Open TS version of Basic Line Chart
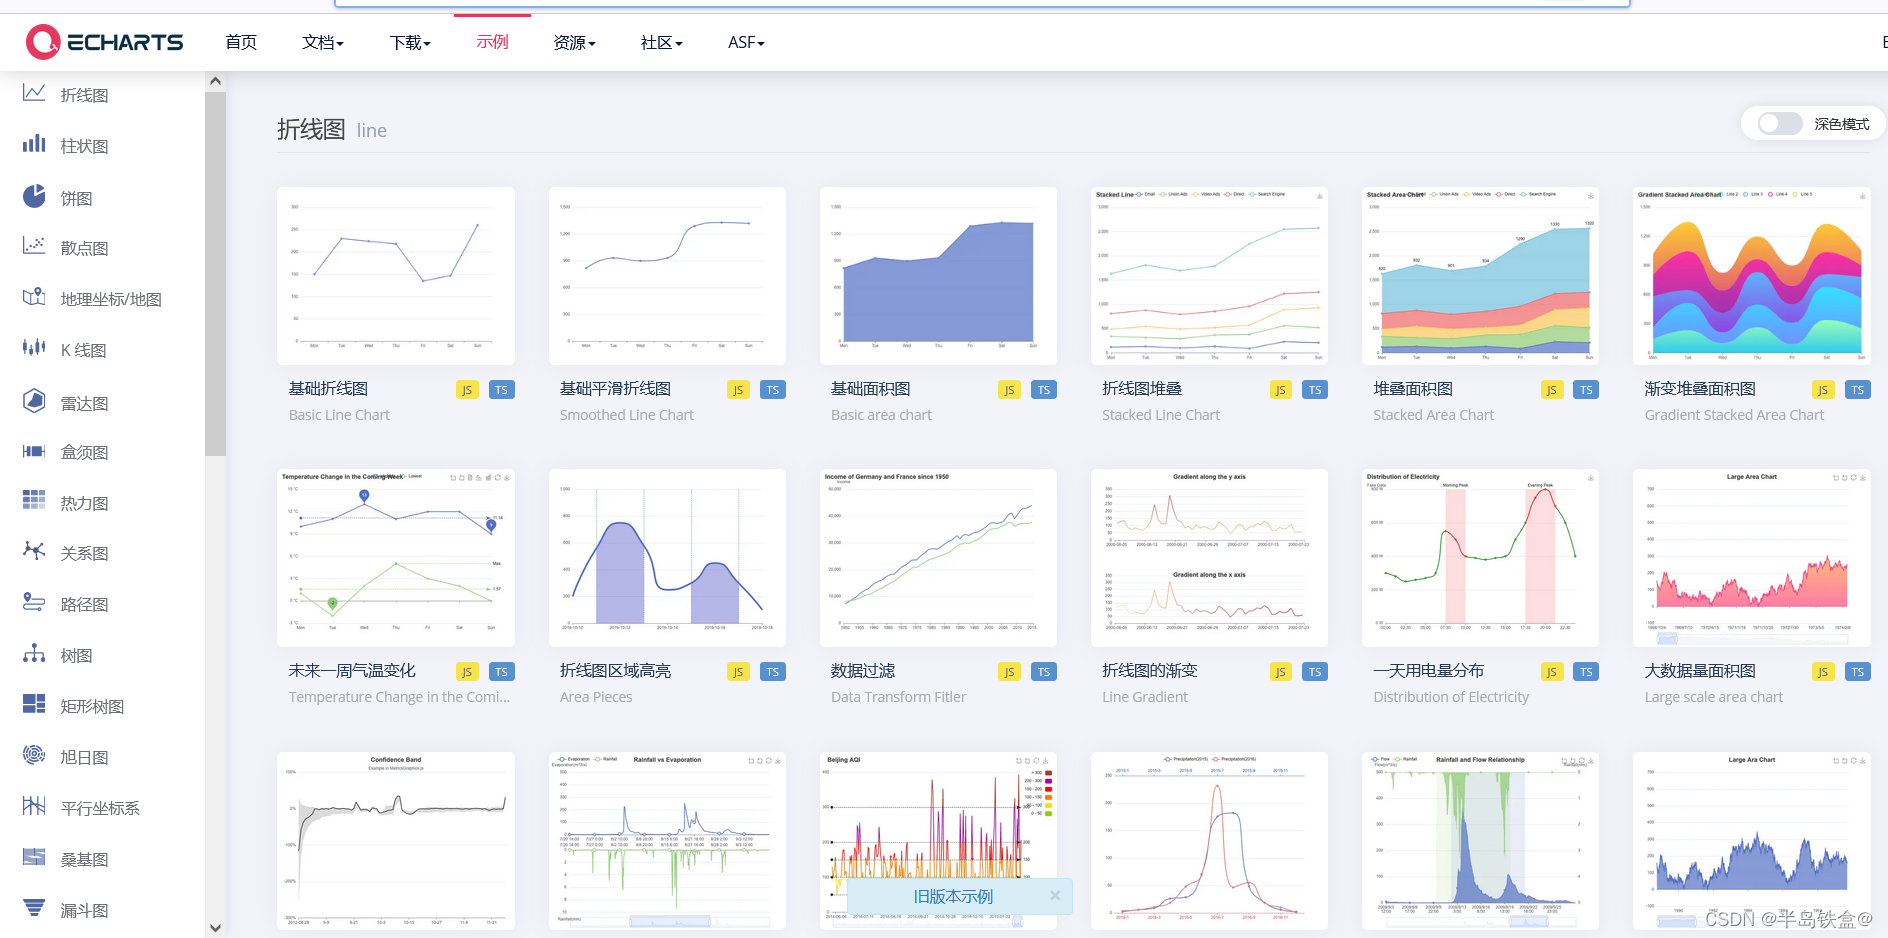This screenshot has width=1888, height=938. point(502,390)
